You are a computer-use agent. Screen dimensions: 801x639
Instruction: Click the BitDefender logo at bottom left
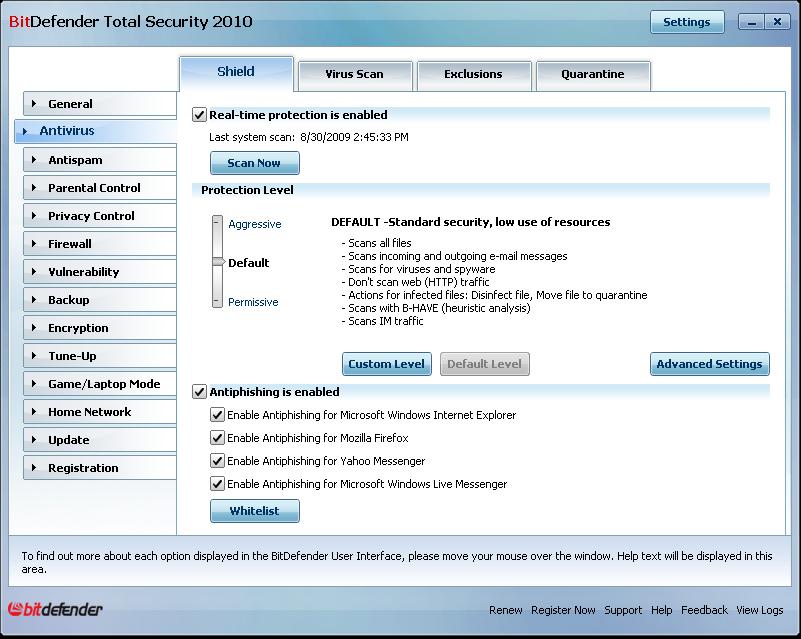tap(55, 609)
